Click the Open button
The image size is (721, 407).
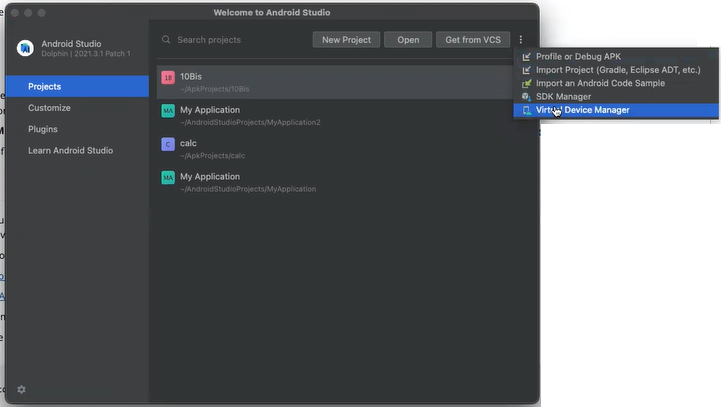tap(408, 40)
